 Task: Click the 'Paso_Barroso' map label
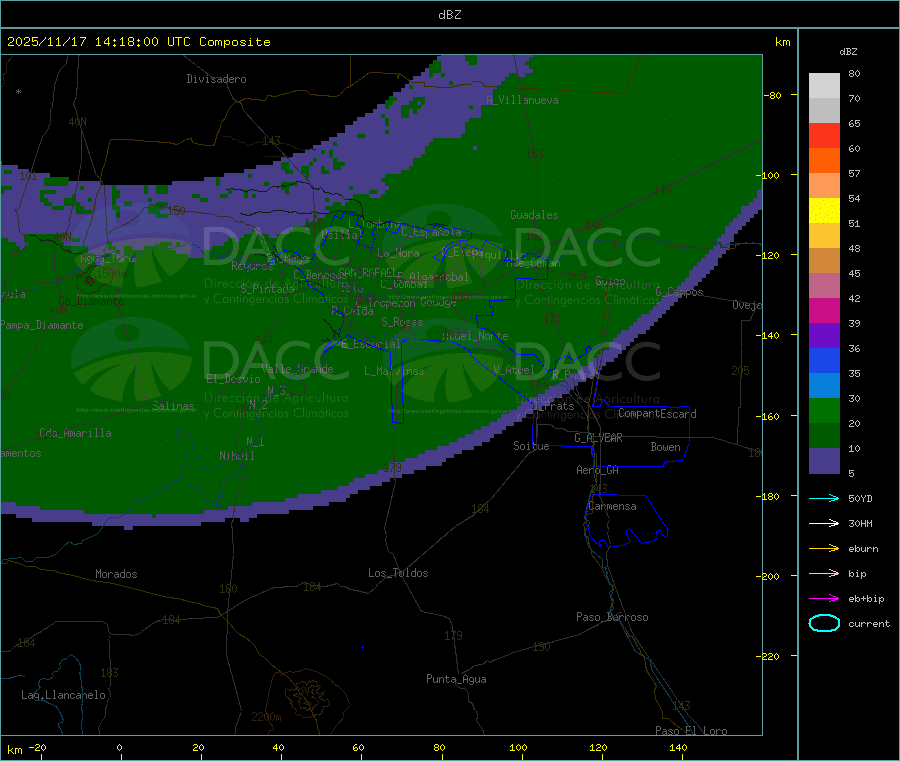(x=612, y=617)
